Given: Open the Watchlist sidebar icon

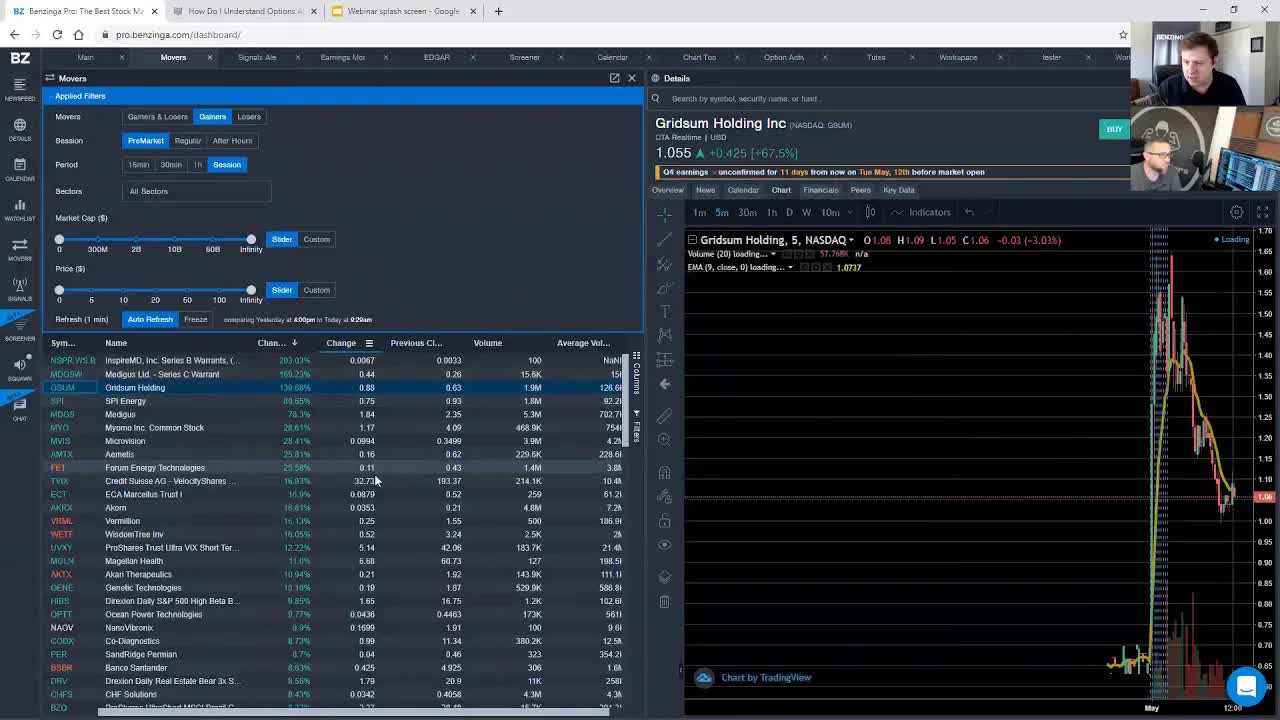Looking at the screenshot, I should [x=20, y=210].
